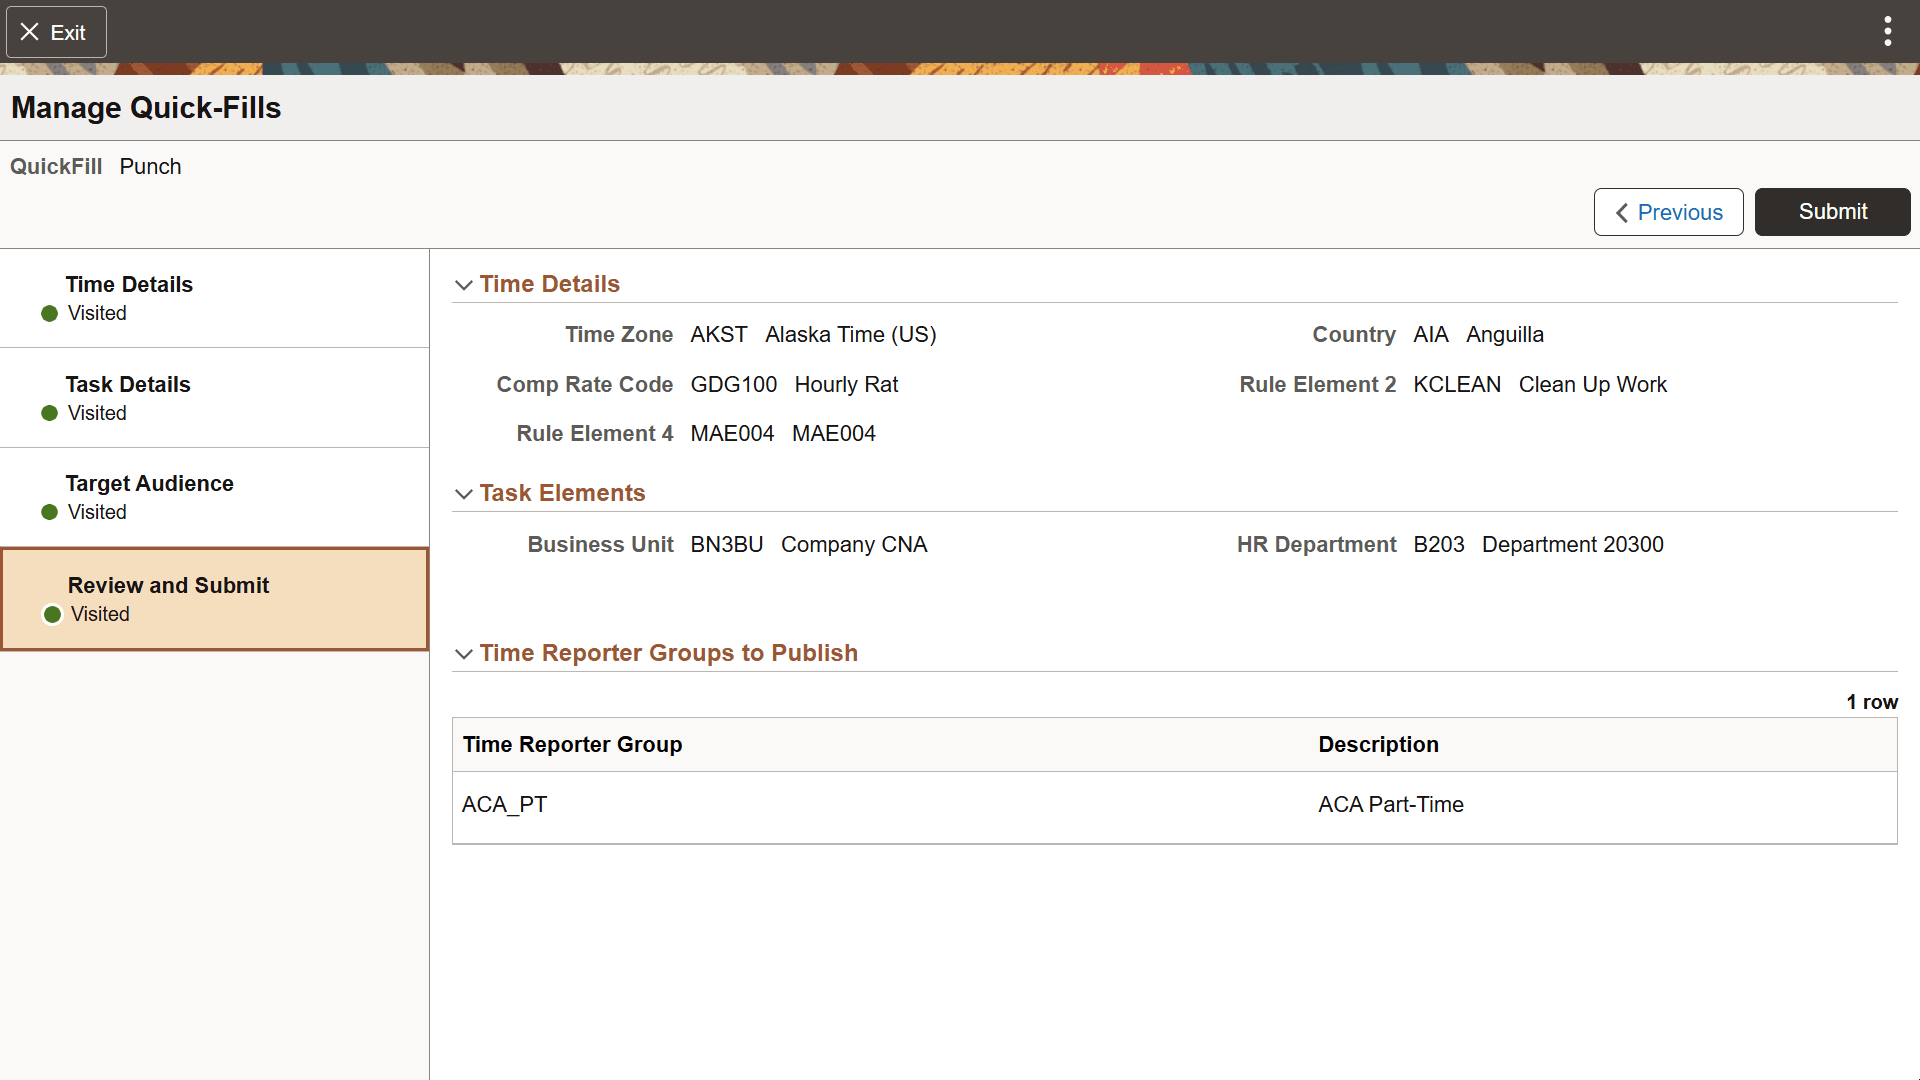
Task: Click the Time Reporter Group column header
Action: 572,744
